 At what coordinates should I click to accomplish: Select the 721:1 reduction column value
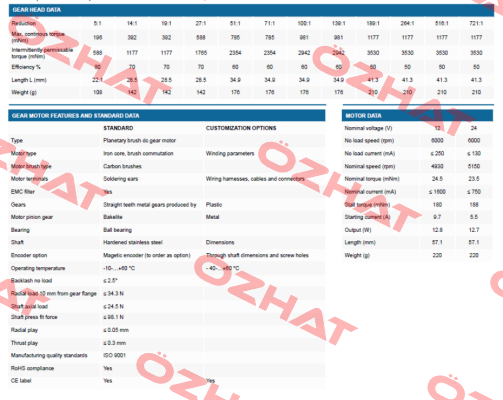click(x=476, y=23)
